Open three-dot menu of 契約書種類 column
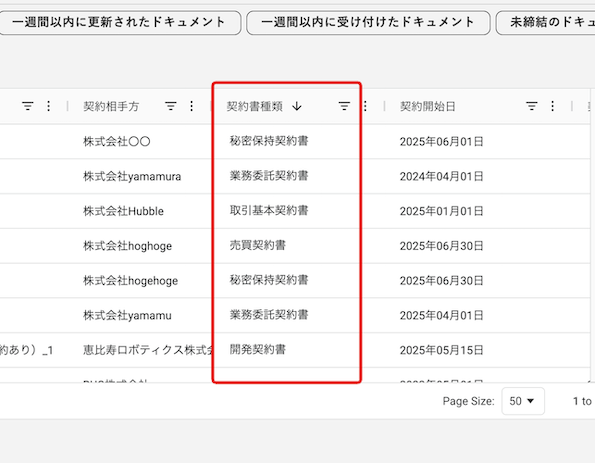The height and width of the screenshot is (463, 595). pyautogui.click(x=365, y=106)
